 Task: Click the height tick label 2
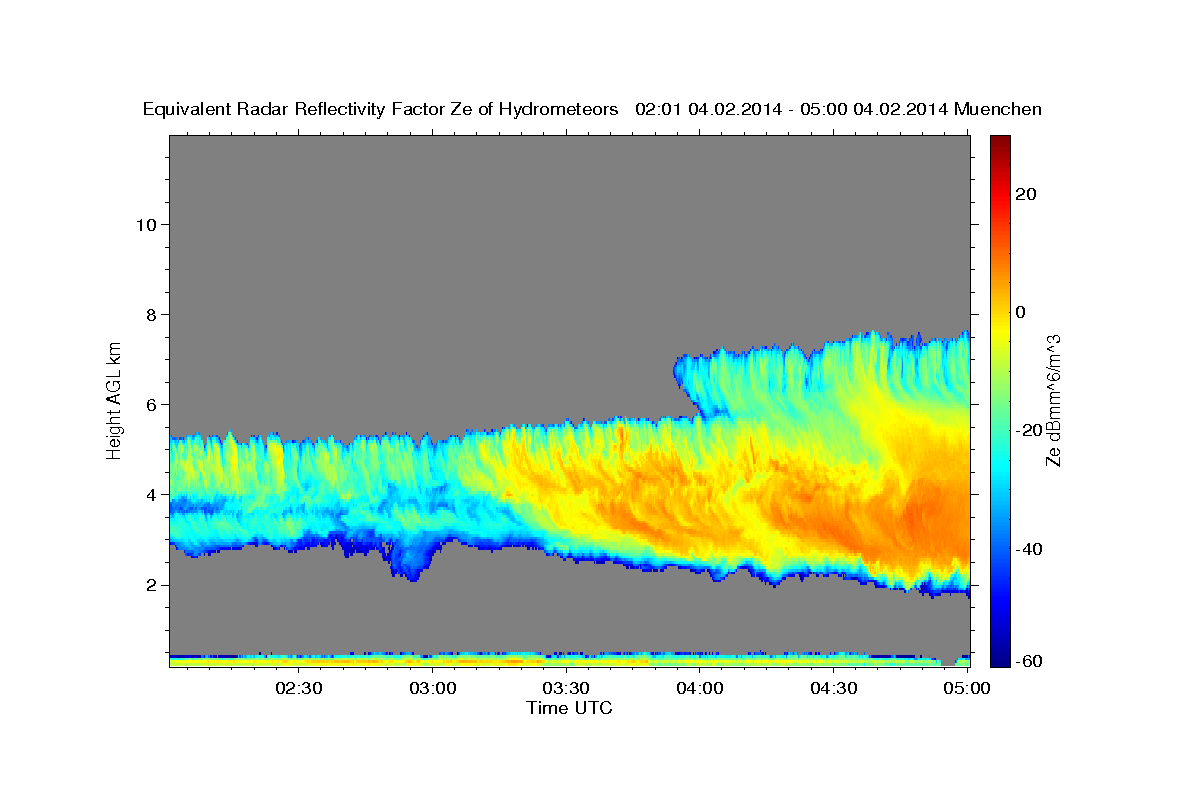click(x=151, y=585)
